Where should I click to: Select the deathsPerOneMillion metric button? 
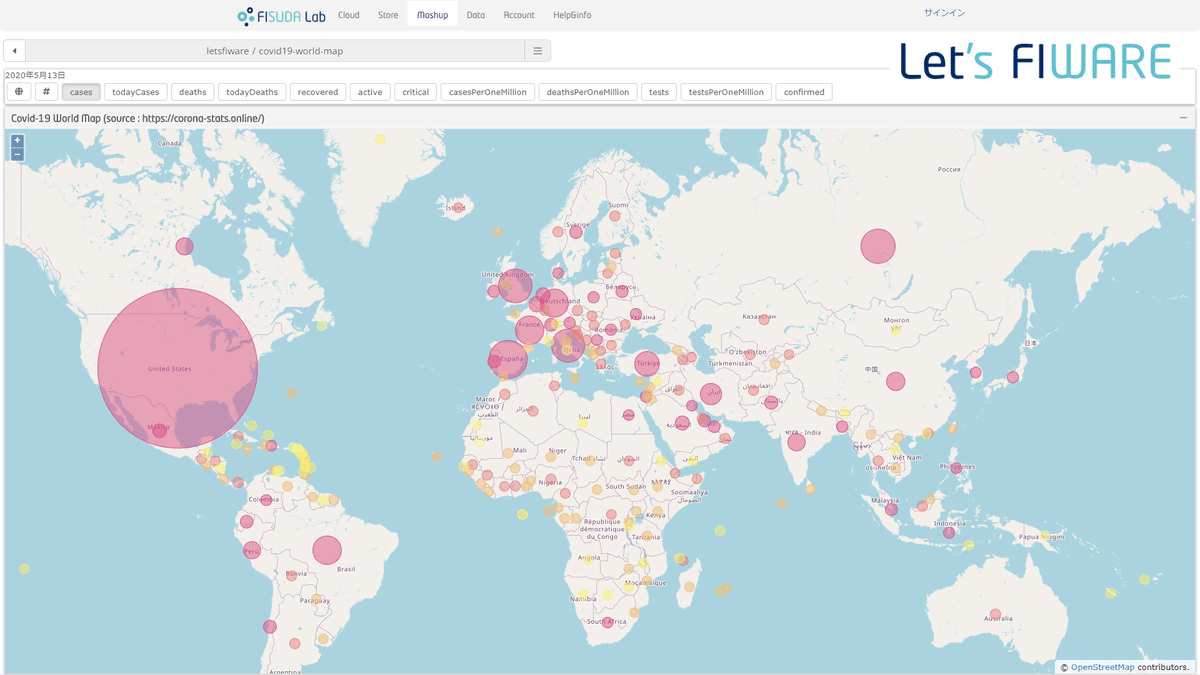point(588,92)
